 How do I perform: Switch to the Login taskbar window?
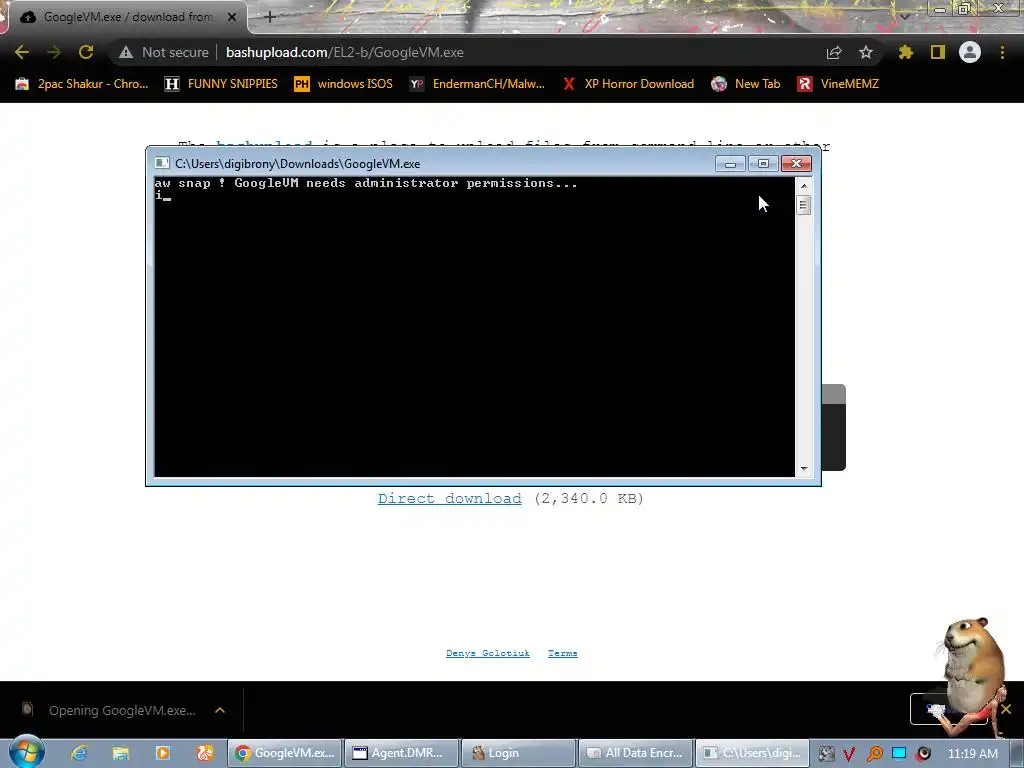pyautogui.click(x=518, y=753)
